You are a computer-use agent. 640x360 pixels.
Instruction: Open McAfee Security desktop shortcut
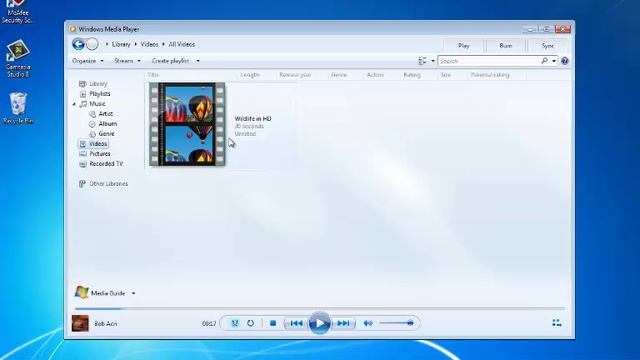[x=18, y=12]
